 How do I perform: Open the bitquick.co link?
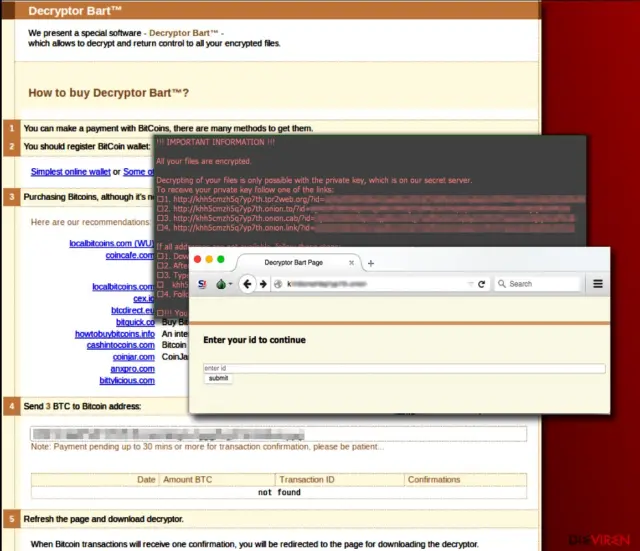point(135,322)
